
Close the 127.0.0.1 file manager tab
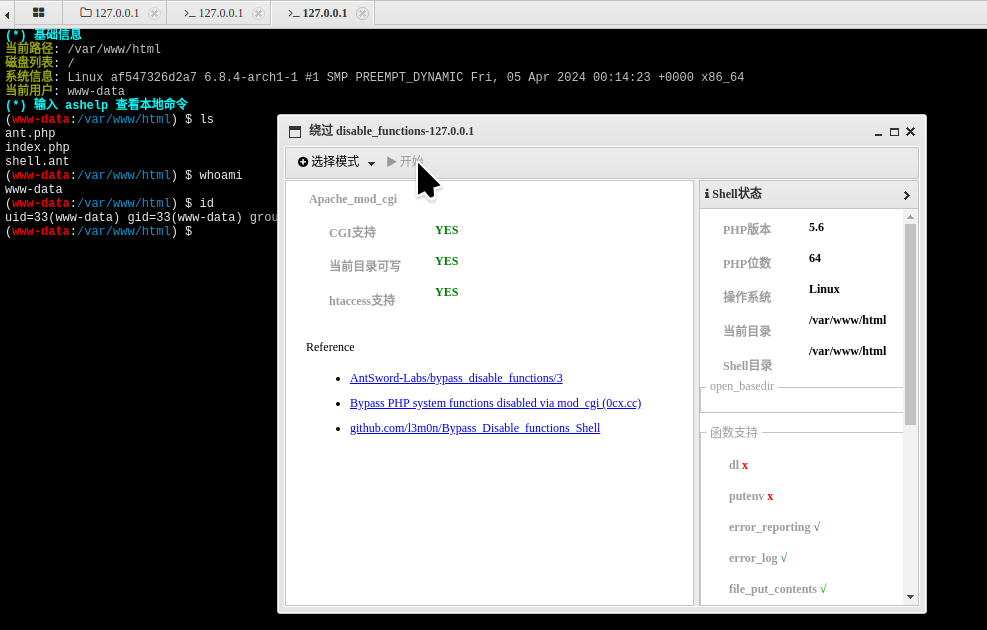(152, 13)
